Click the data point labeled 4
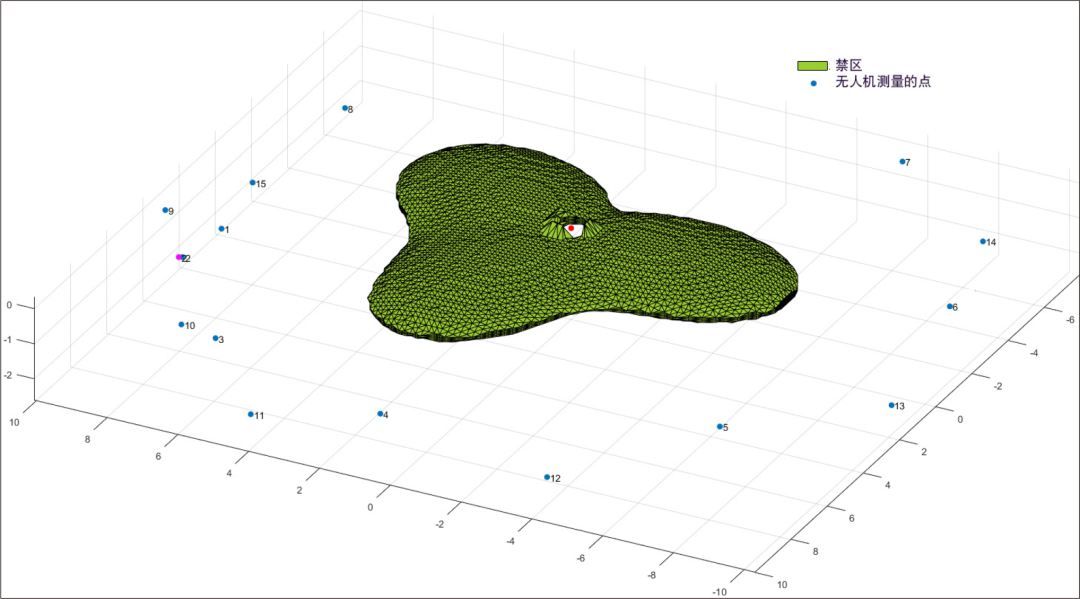This screenshot has height=599, width=1080. 380,414
